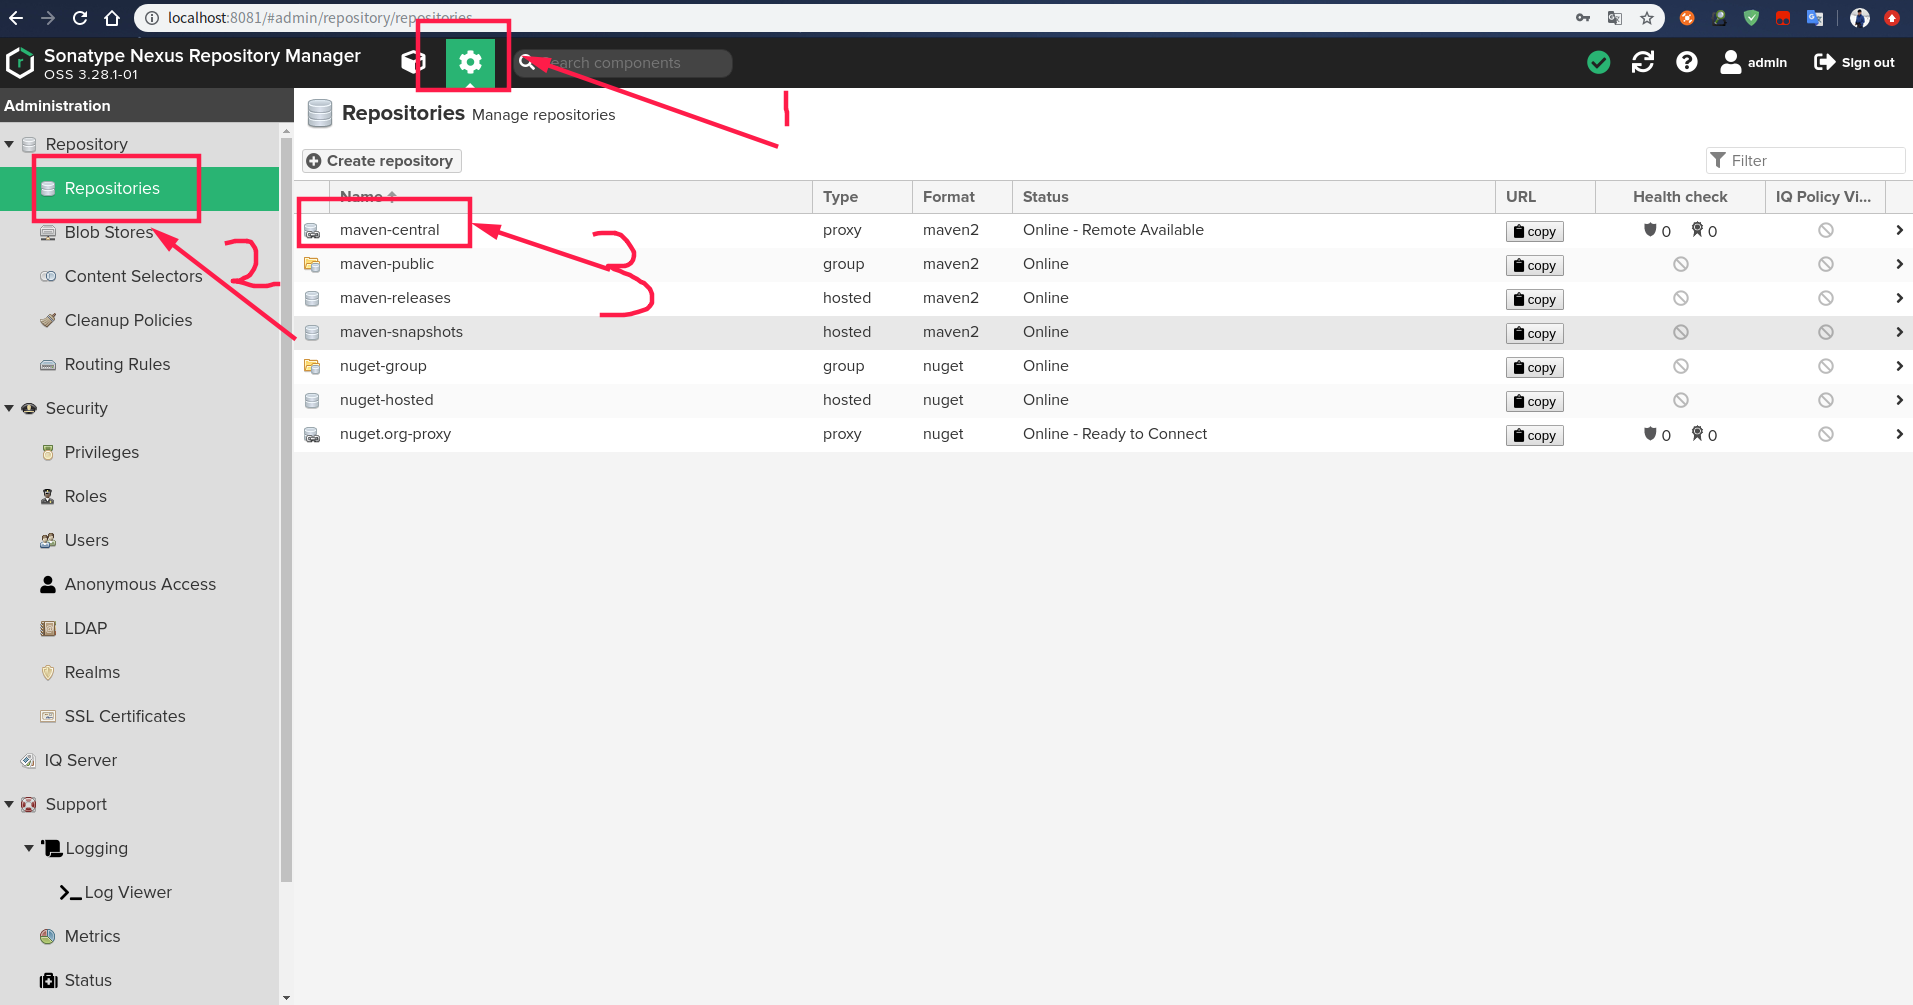
Task: Click the Filter input field
Action: 1805,160
